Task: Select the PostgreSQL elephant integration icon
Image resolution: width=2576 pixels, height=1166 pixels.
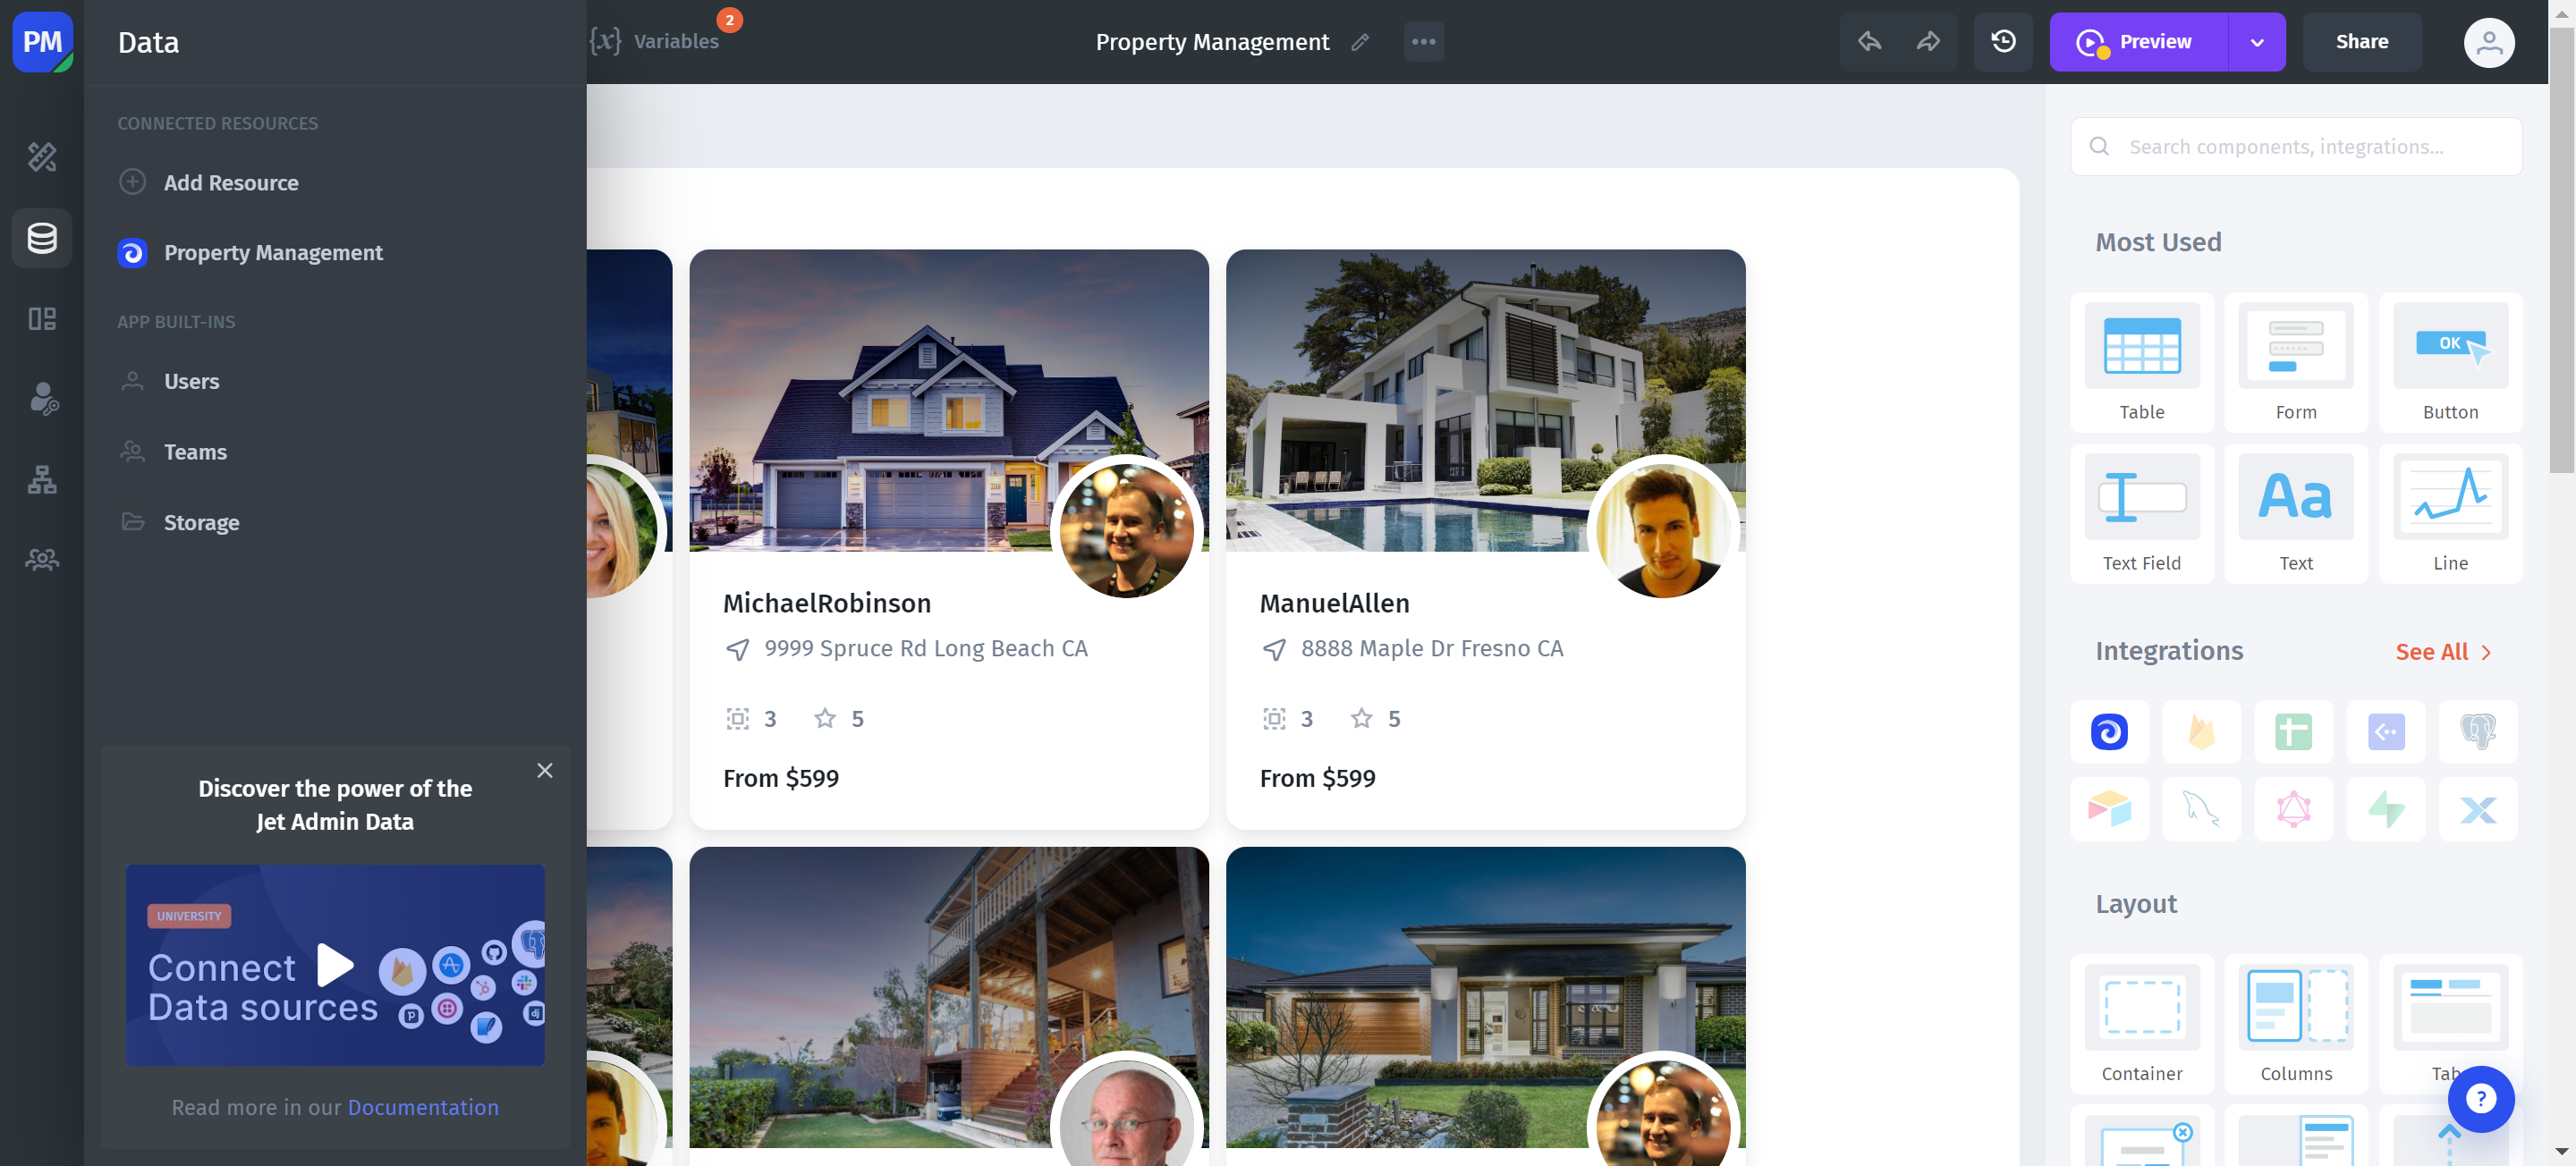Action: tap(2478, 732)
